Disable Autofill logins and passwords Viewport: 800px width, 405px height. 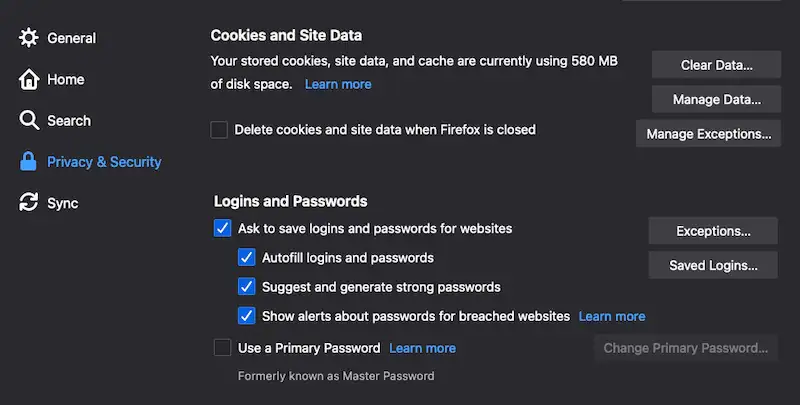pyautogui.click(x=246, y=258)
